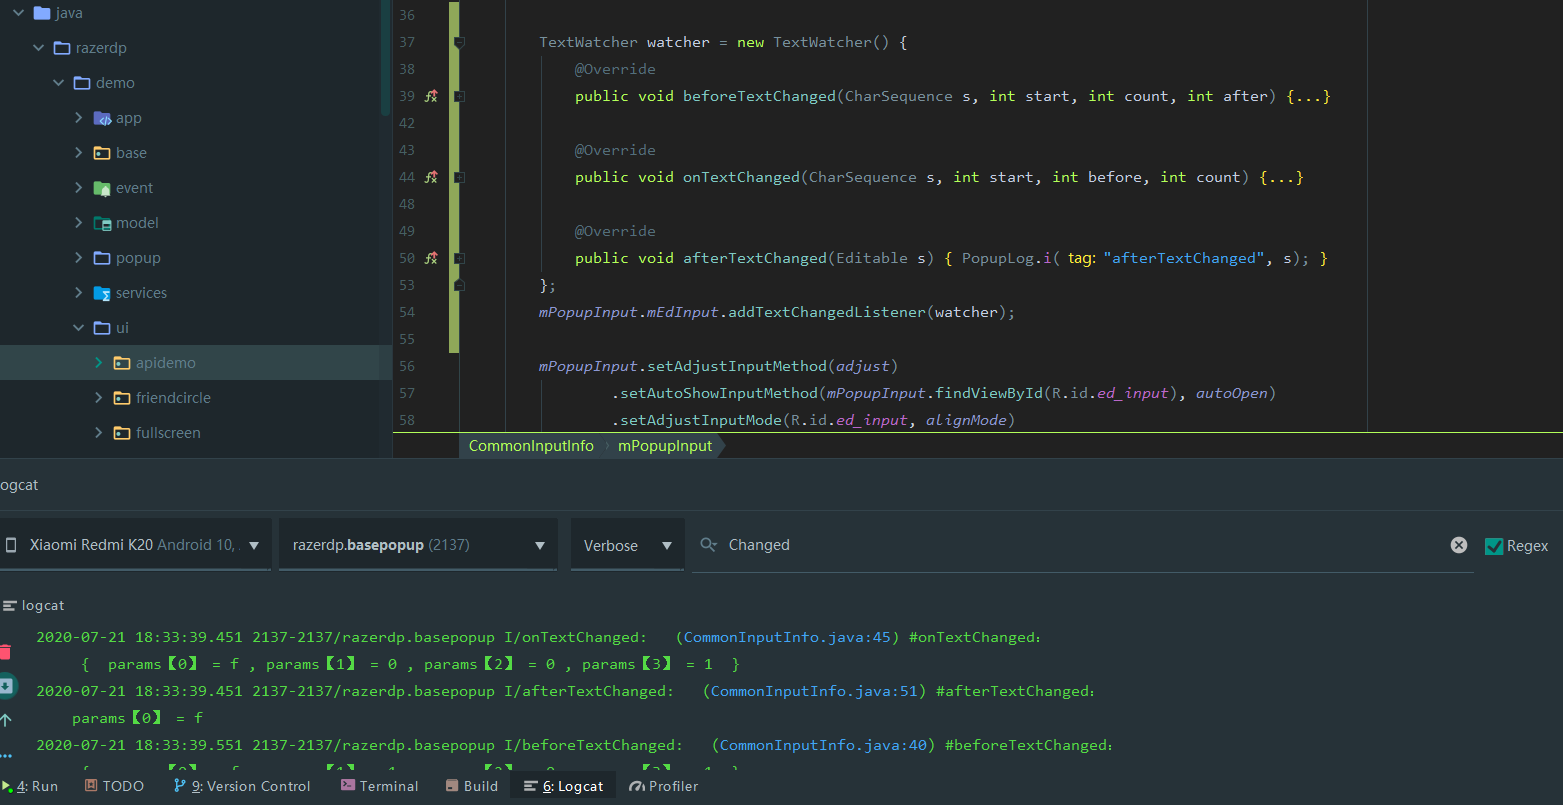Screen dimensions: 1563x805
Task: Click the Changed search input field
Action: click(x=900, y=545)
